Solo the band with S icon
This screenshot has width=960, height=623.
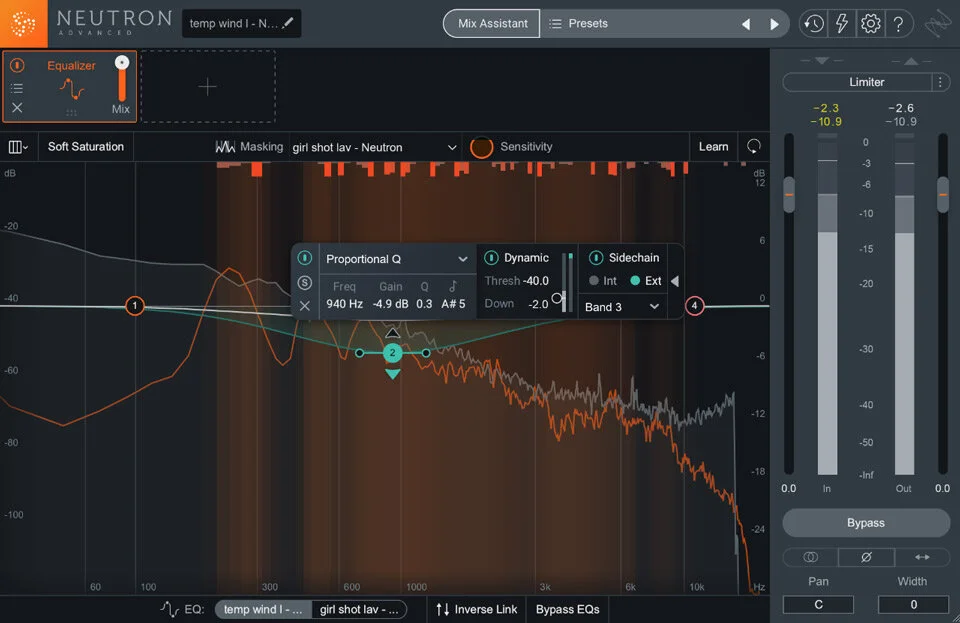click(x=304, y=283)
